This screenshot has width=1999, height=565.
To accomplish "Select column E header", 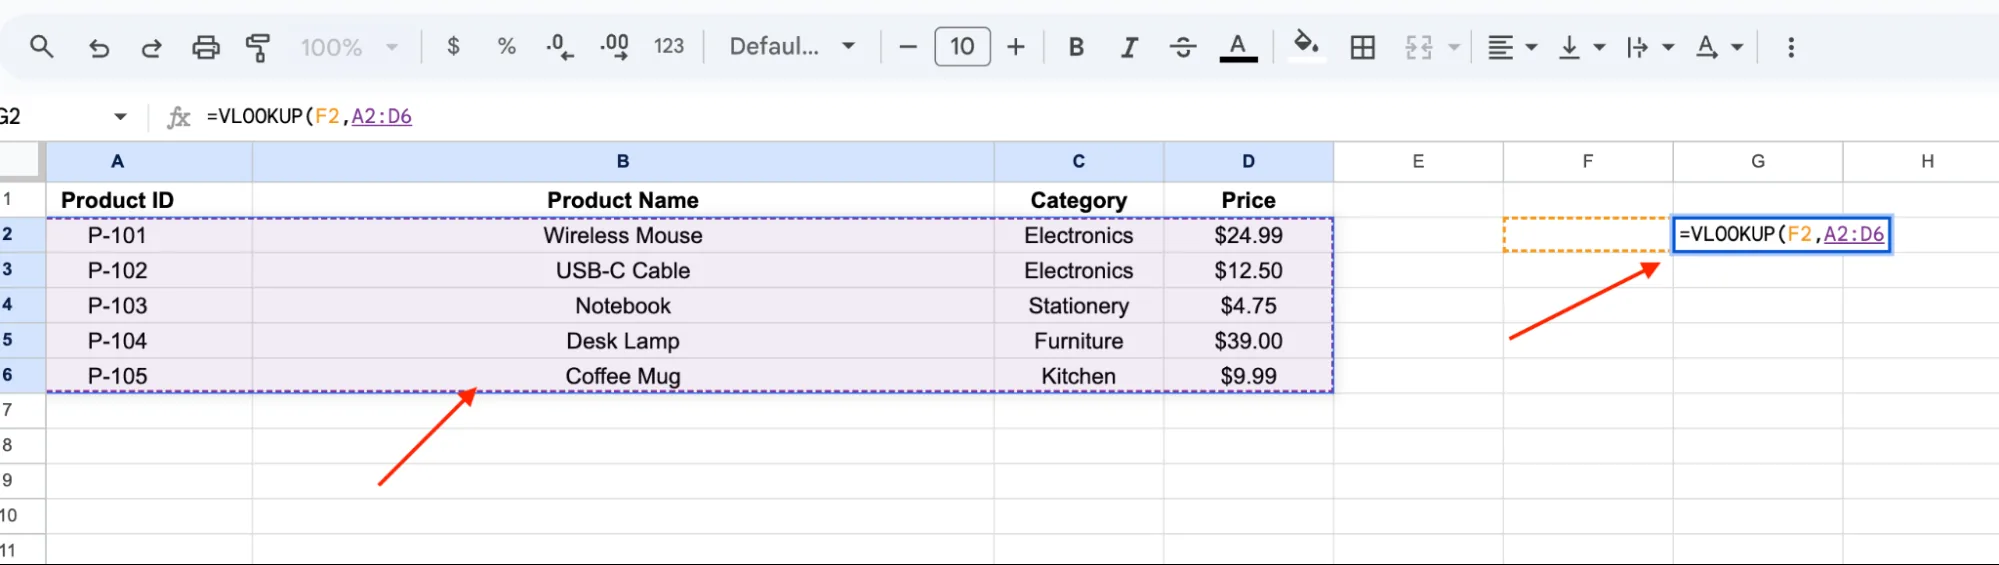I will 1418,161.
